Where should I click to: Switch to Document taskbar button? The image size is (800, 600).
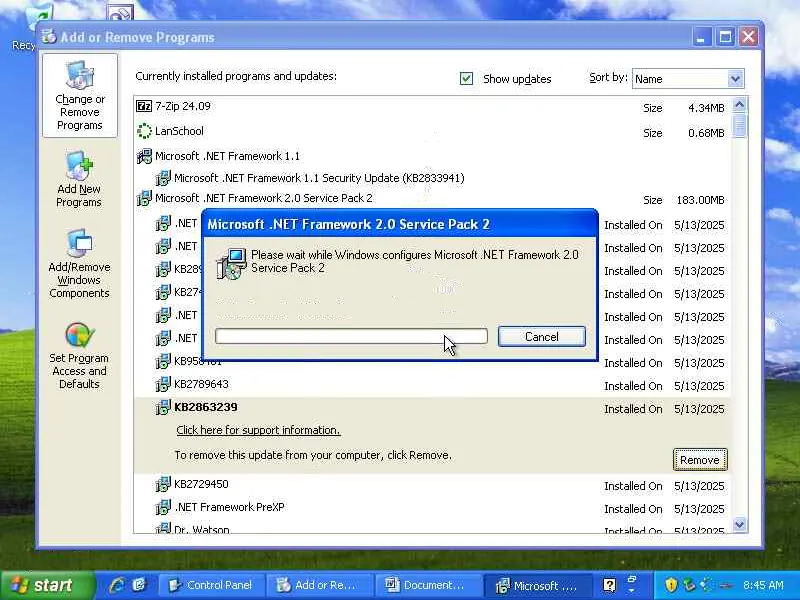428,585
